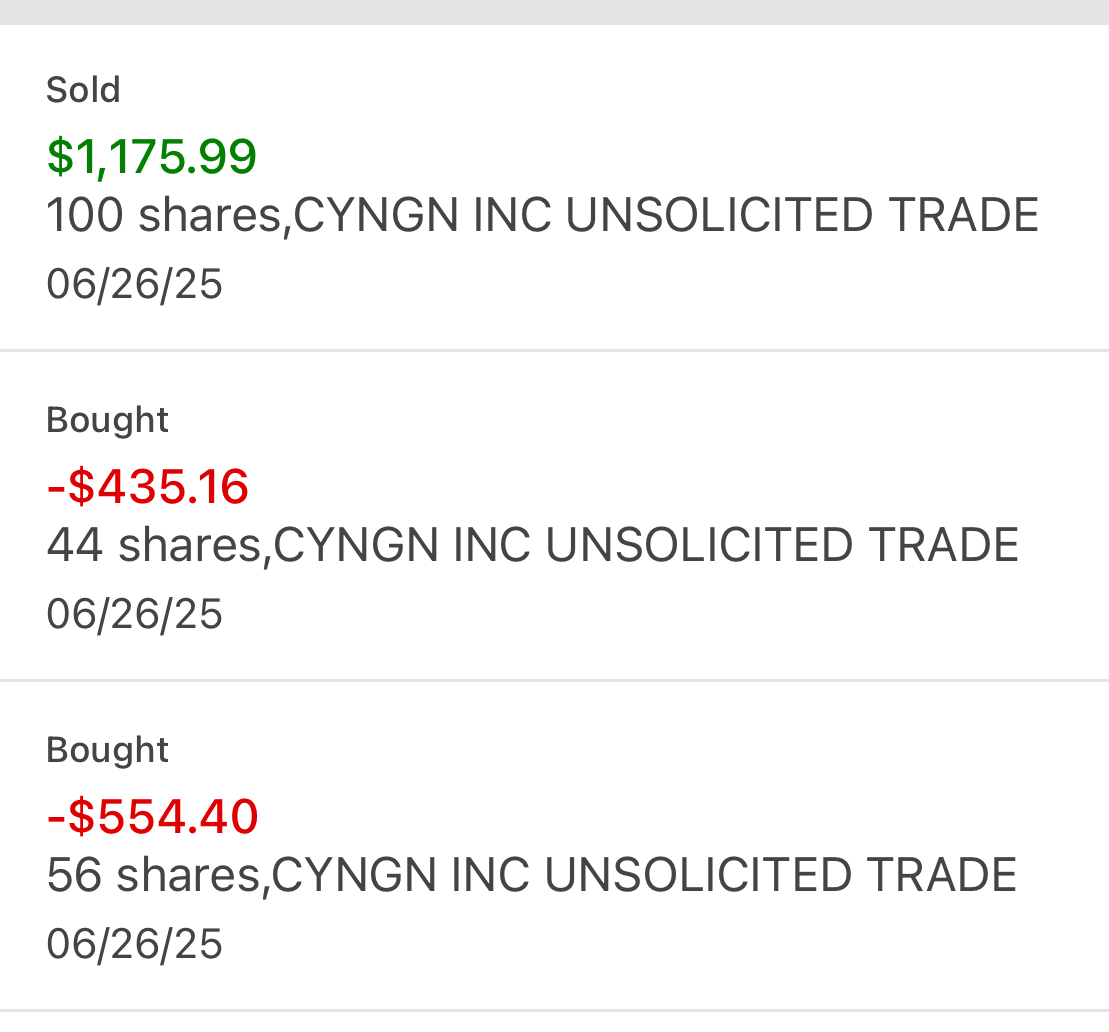Select the 'Bought' label above -$554.40

point(107,750)
